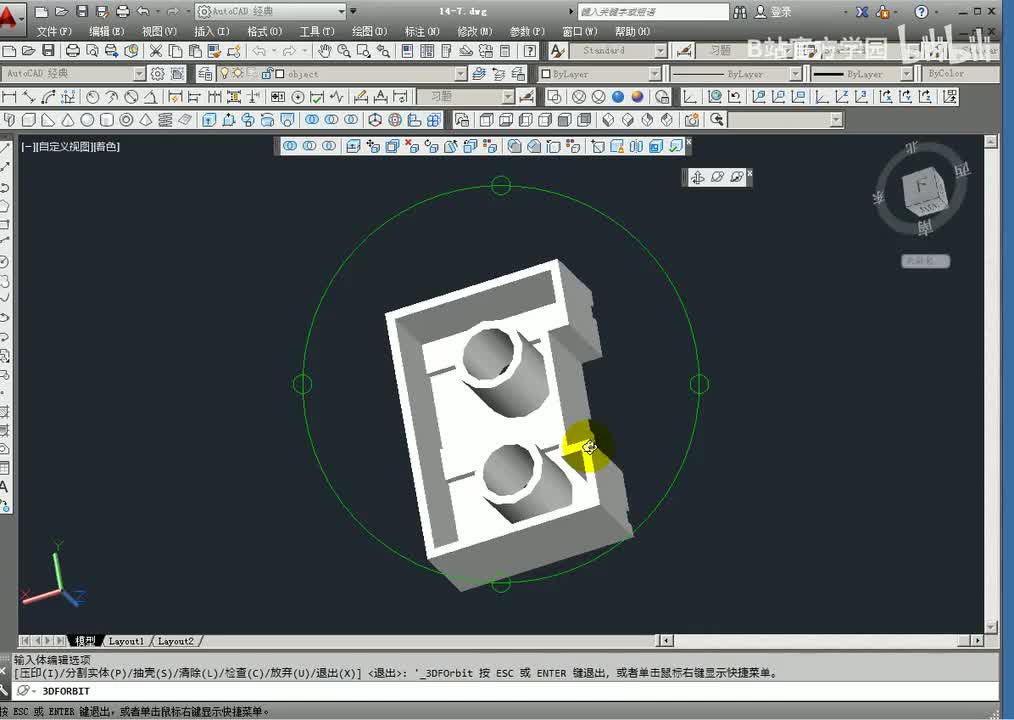Click the Create Camera icon
This screenshot has height=720, width=1014.
point(692,120)
